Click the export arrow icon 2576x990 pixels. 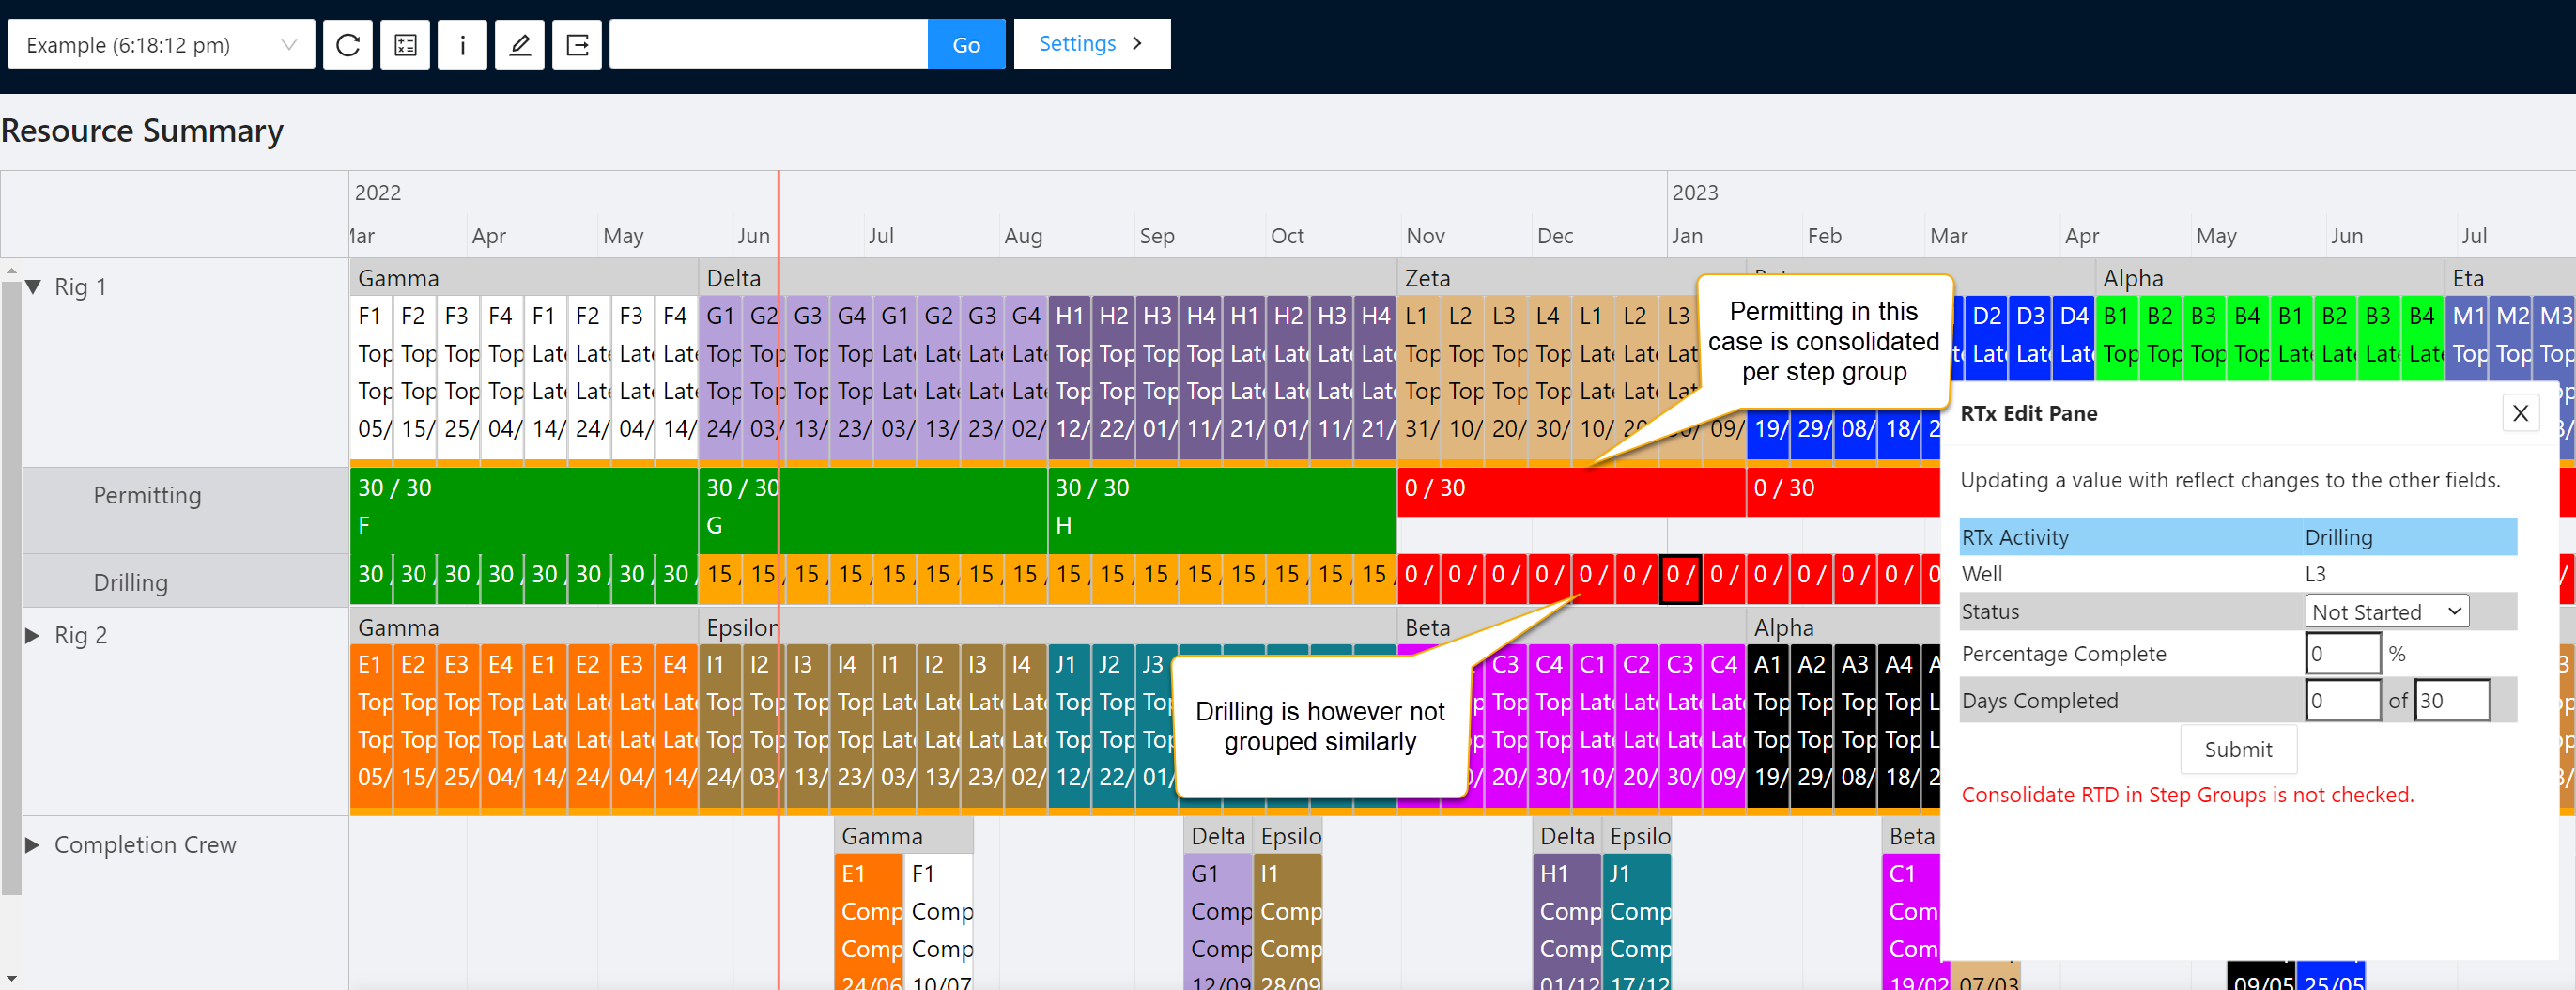coord(577,45)
